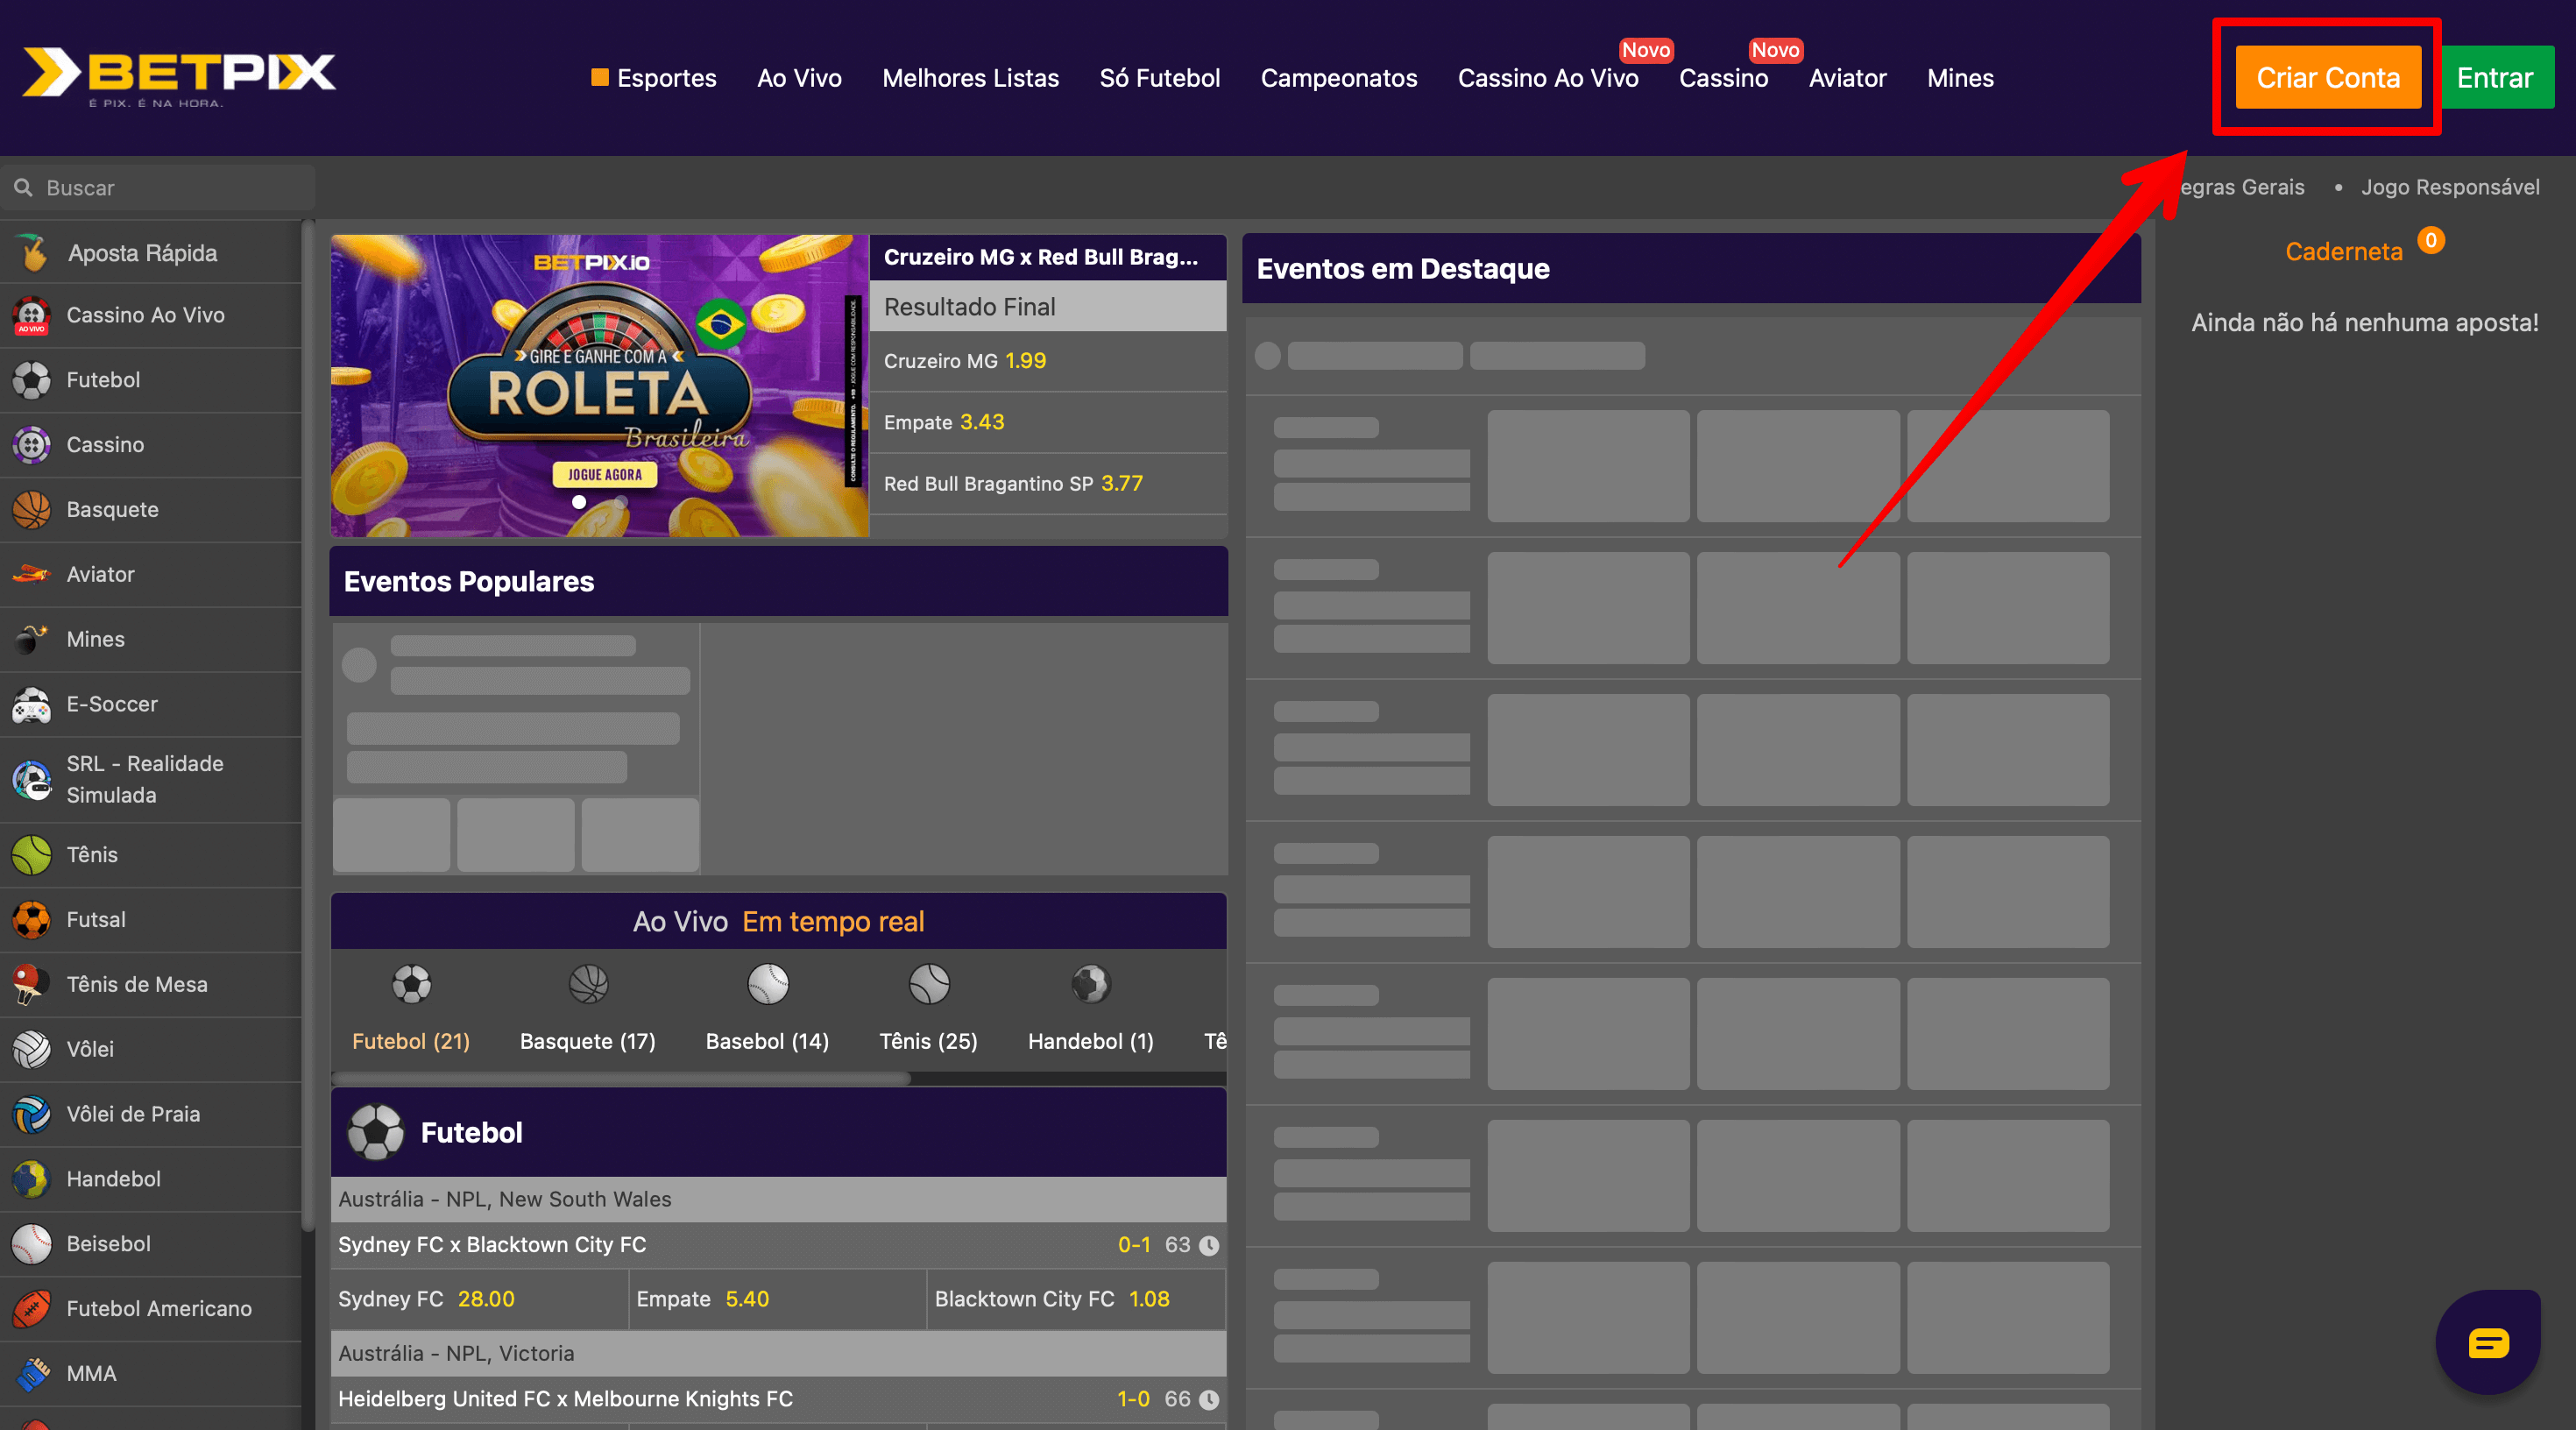Select Empate odds 3.43

click(1047, 422)
